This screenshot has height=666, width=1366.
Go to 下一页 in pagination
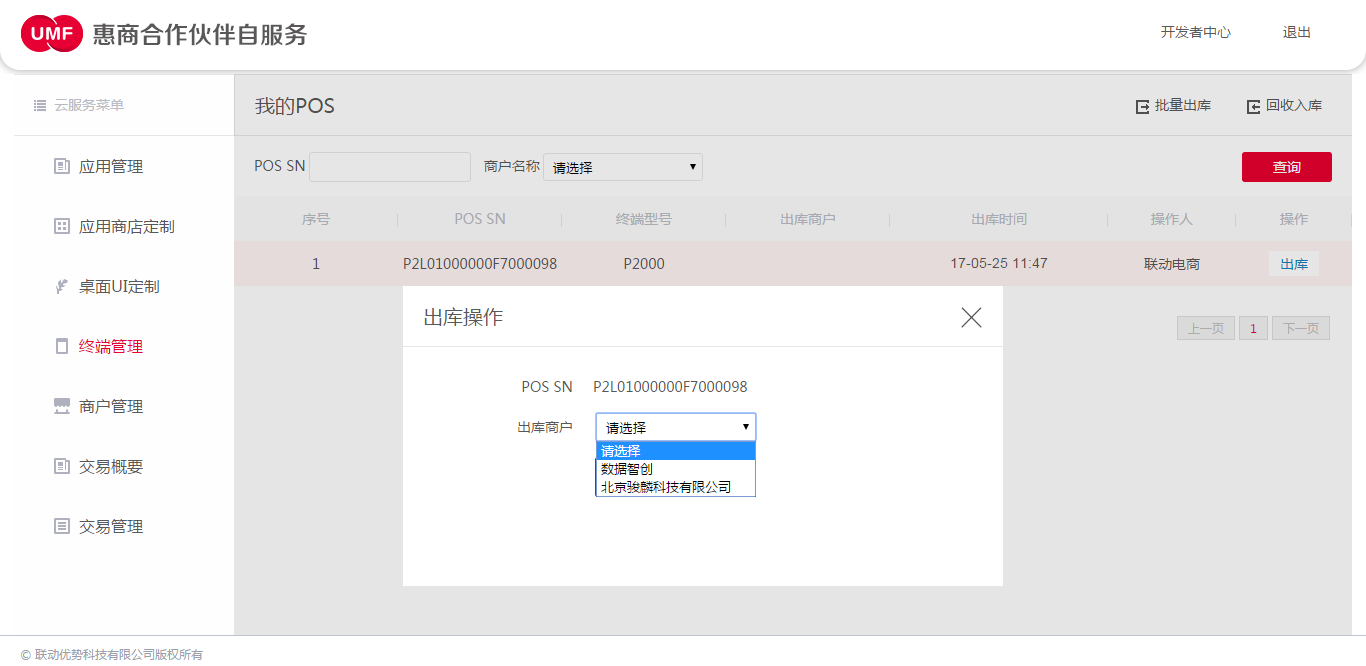(1300, 328)
